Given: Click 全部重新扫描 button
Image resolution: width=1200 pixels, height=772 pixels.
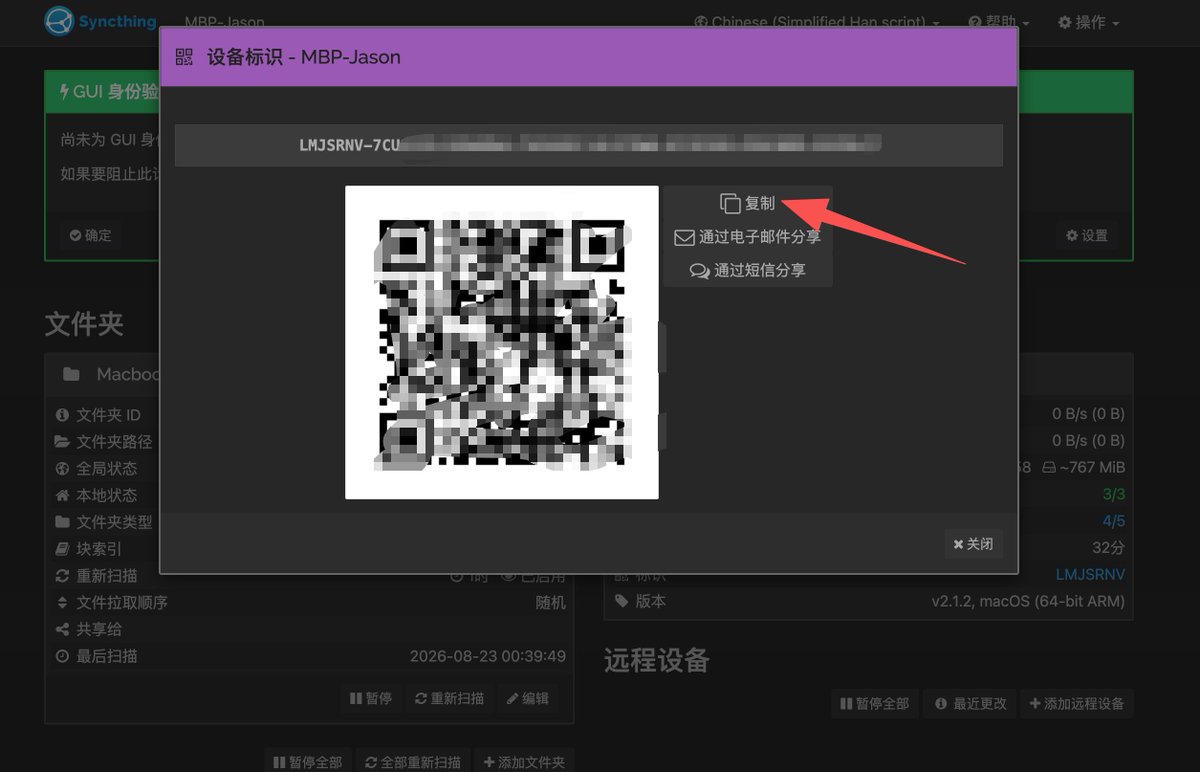Looking at the screenshot, I should [x=413, y=761].
